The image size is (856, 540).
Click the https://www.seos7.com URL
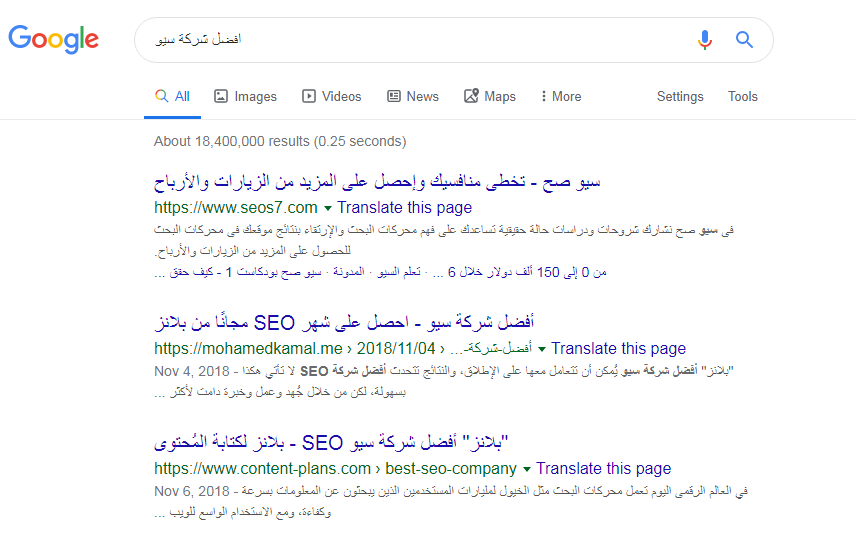(x=236, y=207)
